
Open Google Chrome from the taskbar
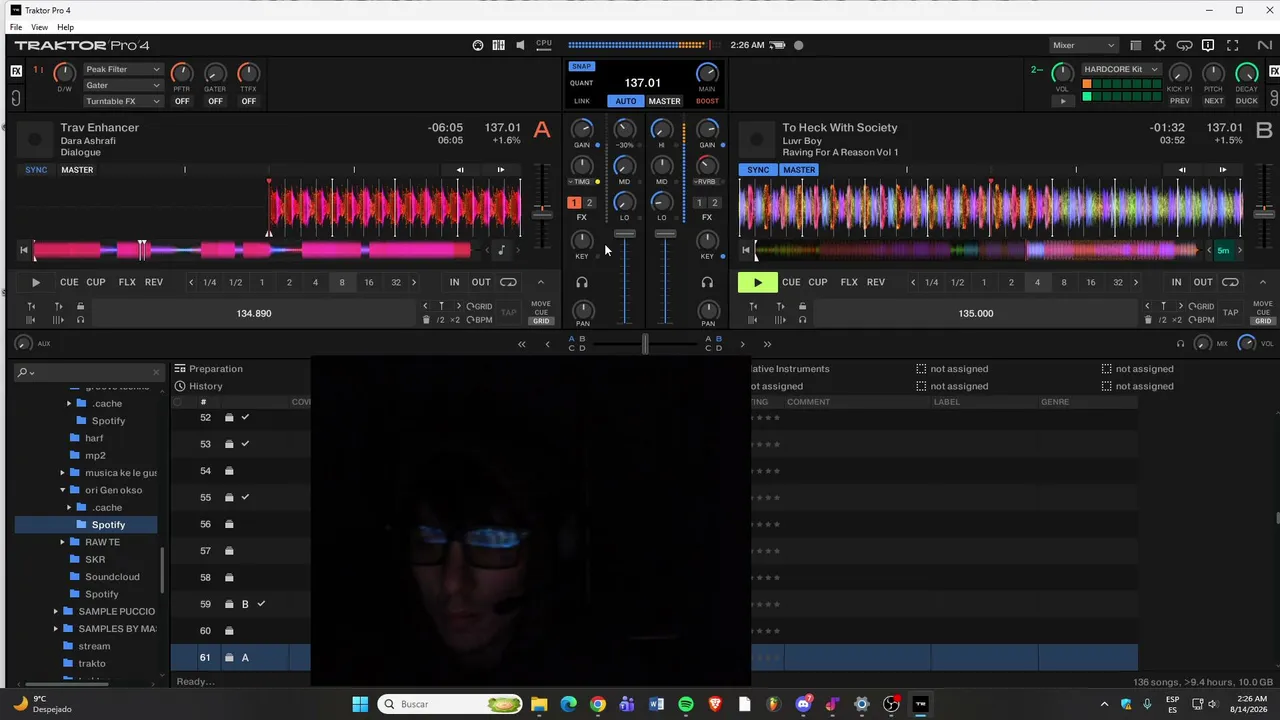pyautogui.click(x=598, y=704)
